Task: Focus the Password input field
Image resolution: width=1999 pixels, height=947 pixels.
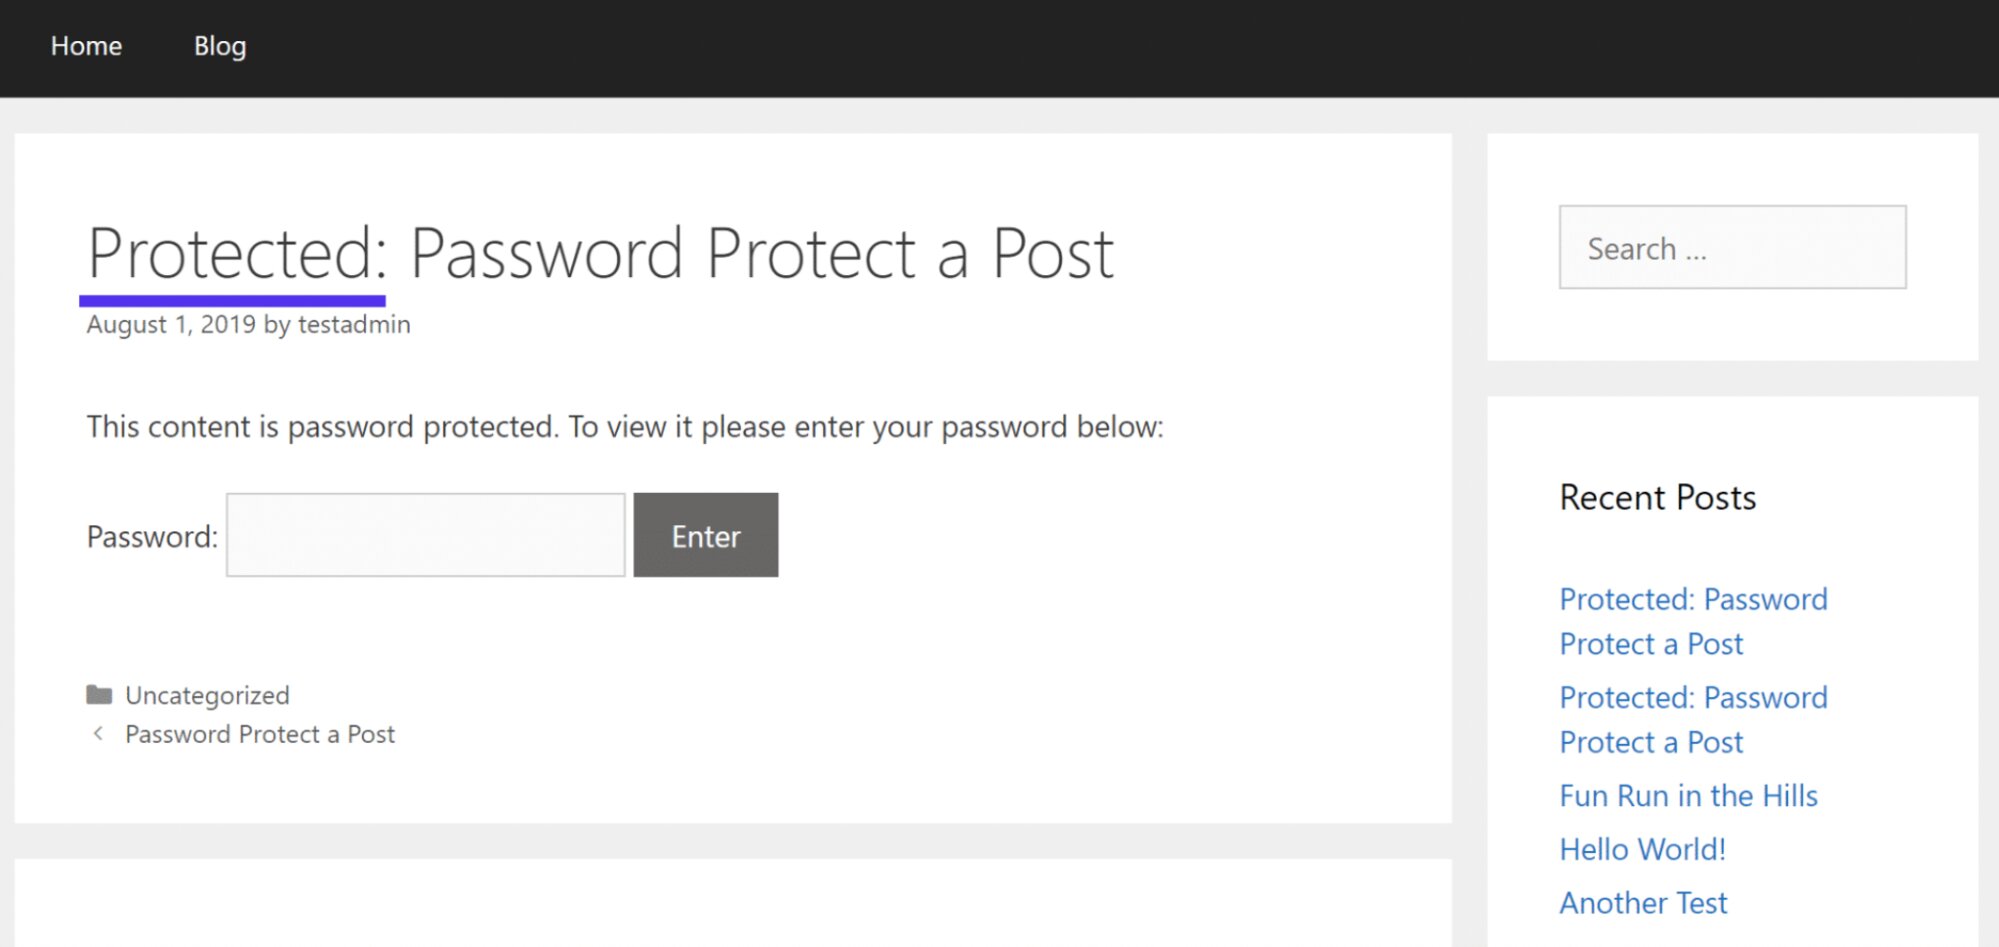Action: (x=426, y=535)
